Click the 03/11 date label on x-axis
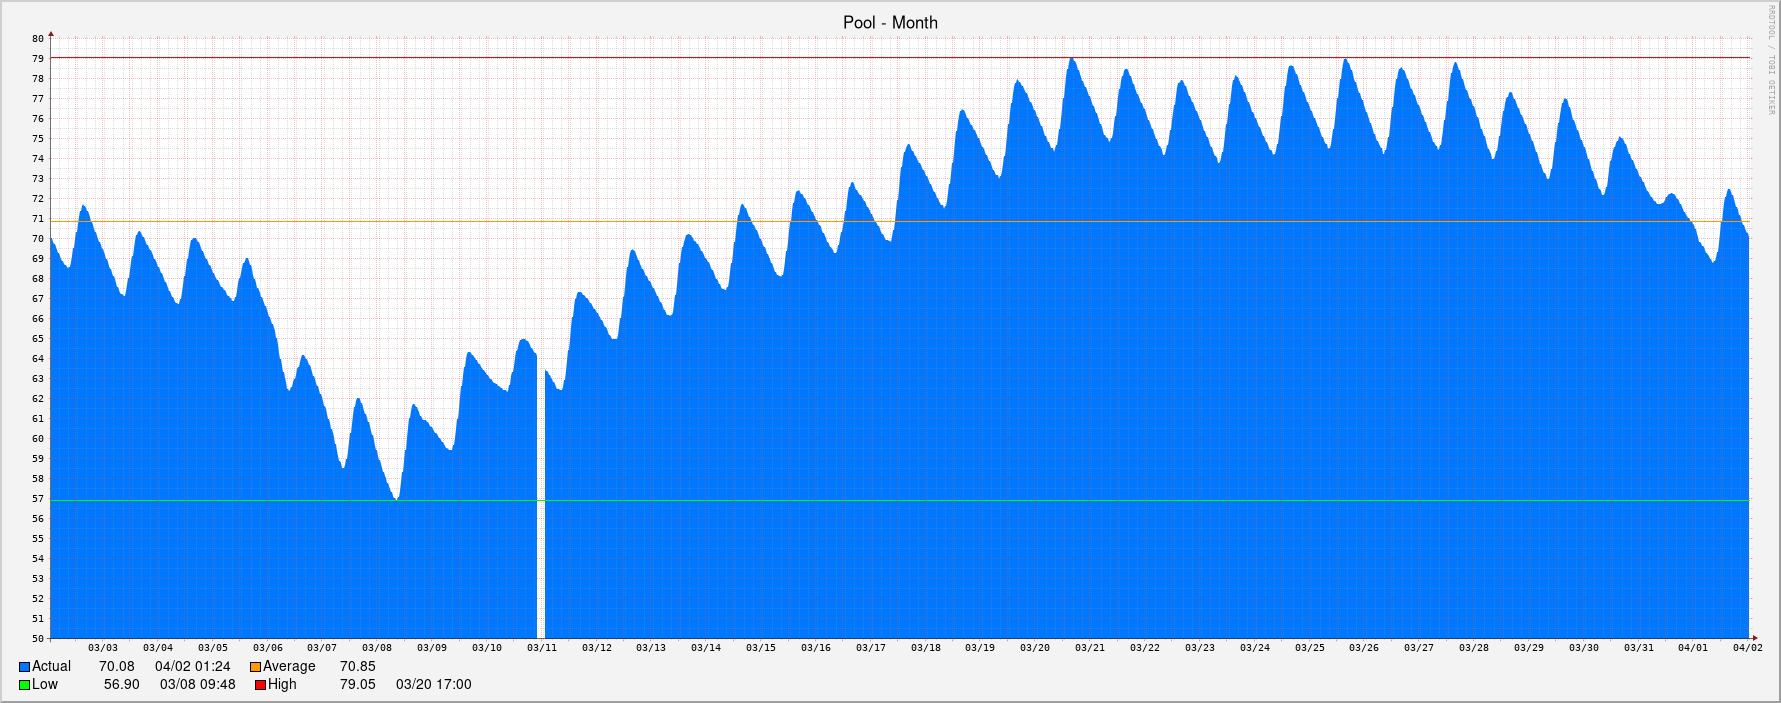The width and height of the screenshot is (1781, 703). [x=542, y=648]
